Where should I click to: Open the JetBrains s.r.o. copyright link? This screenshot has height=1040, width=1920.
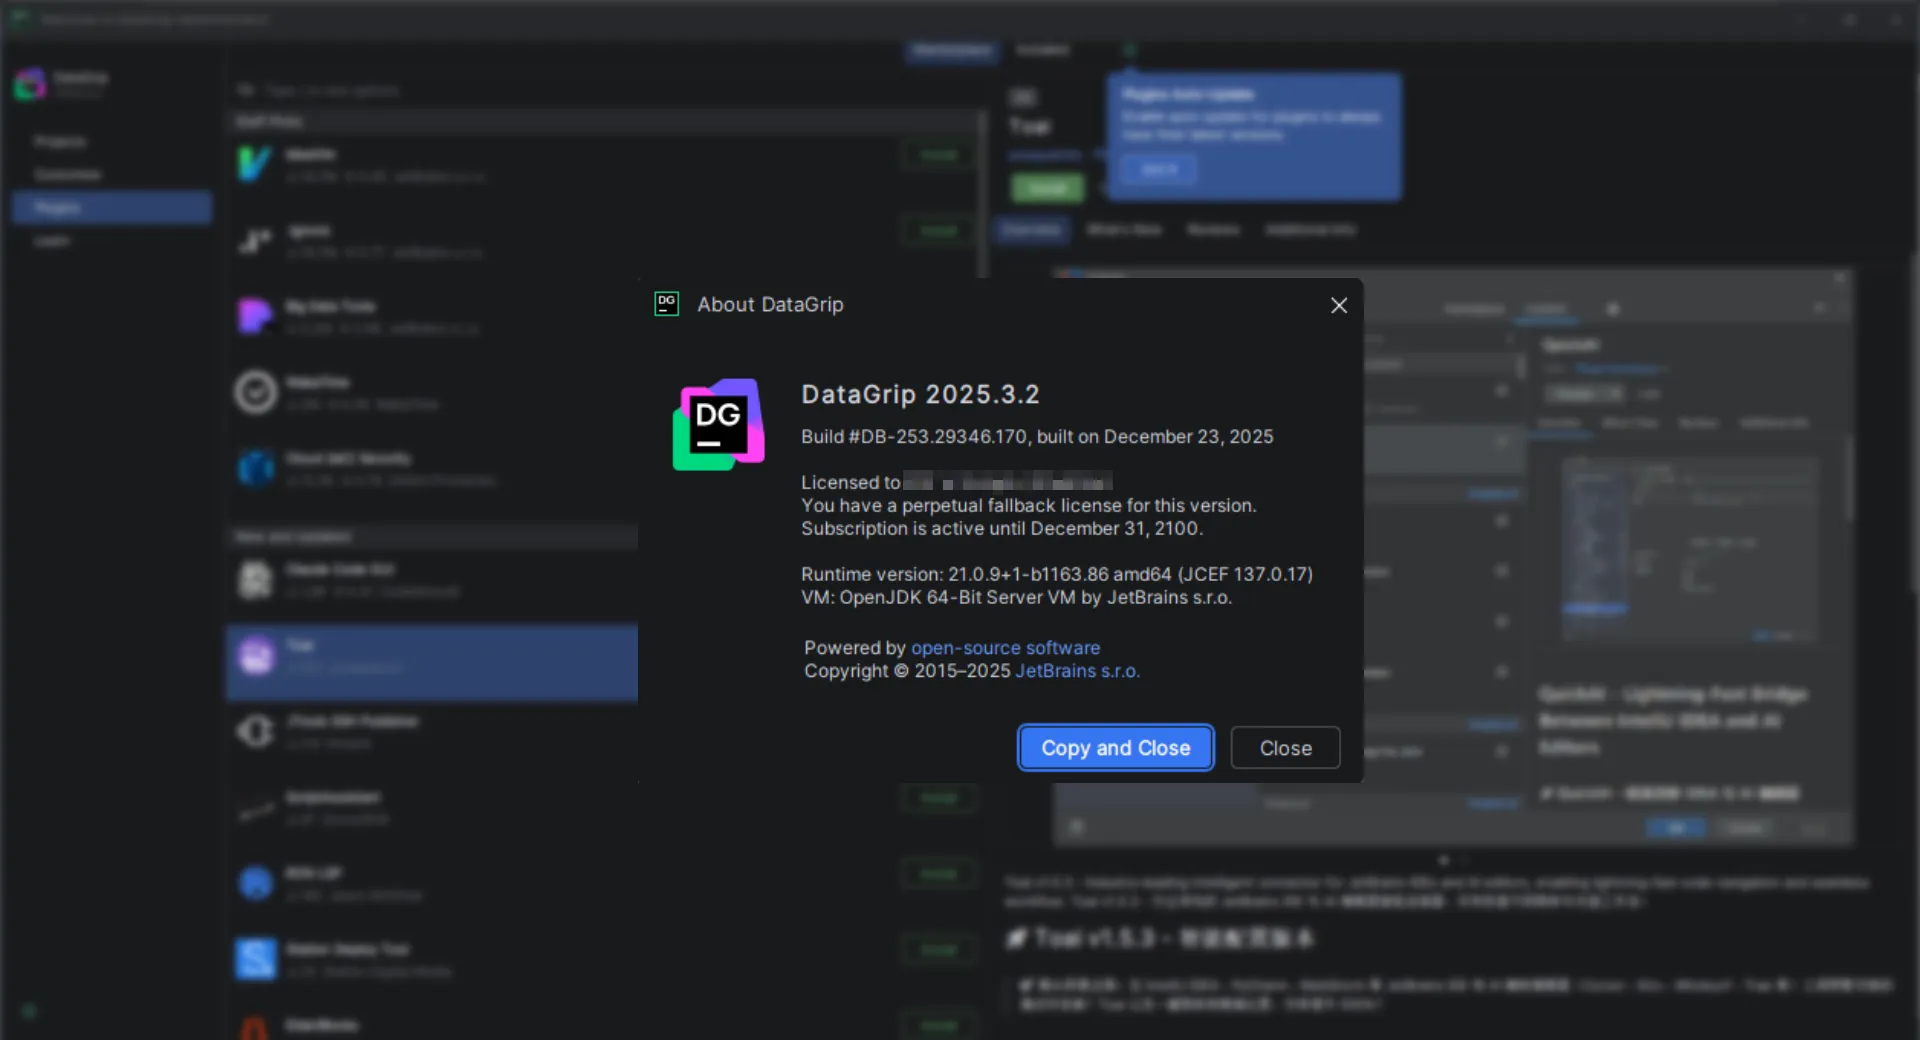coord(1078,671)
